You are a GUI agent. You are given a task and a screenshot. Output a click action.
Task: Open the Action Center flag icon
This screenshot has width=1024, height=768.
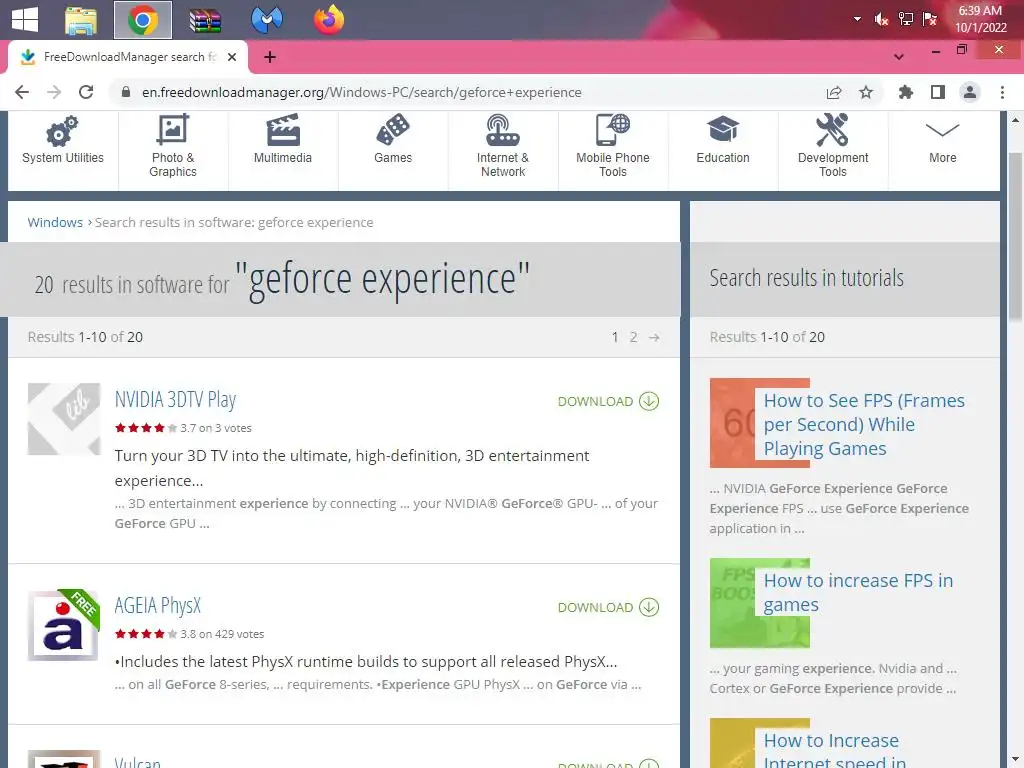point(930,19)
